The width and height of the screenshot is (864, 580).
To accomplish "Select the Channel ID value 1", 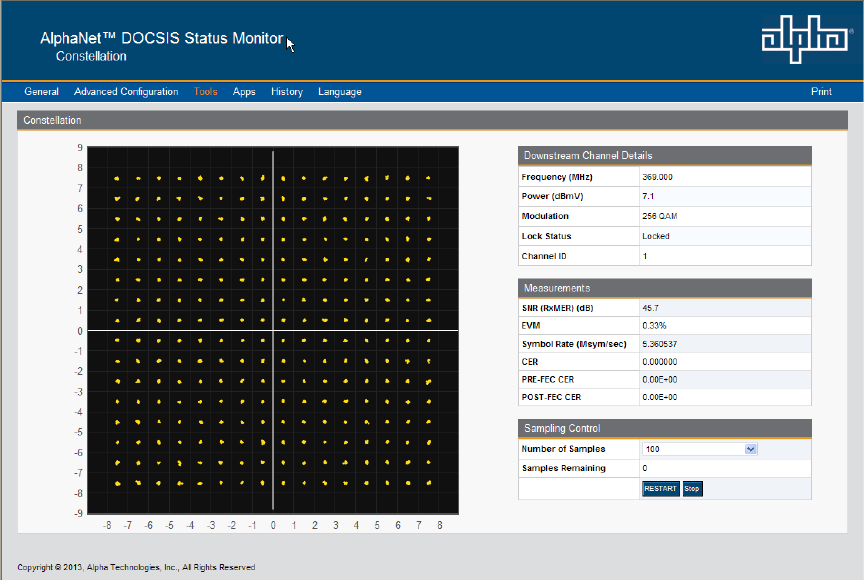I will pos(645,256).
